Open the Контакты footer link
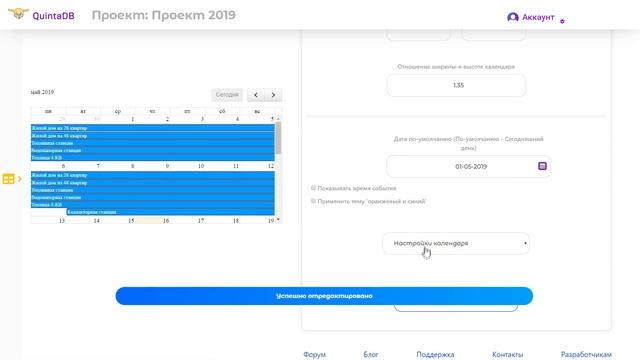Viewport: 640px width, 360px height. coord(507,354)
